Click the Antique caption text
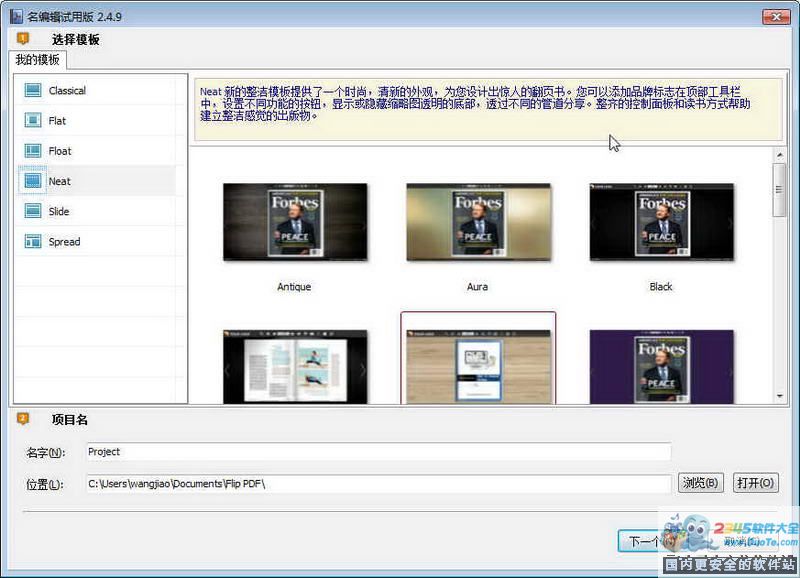 point(294,287)
